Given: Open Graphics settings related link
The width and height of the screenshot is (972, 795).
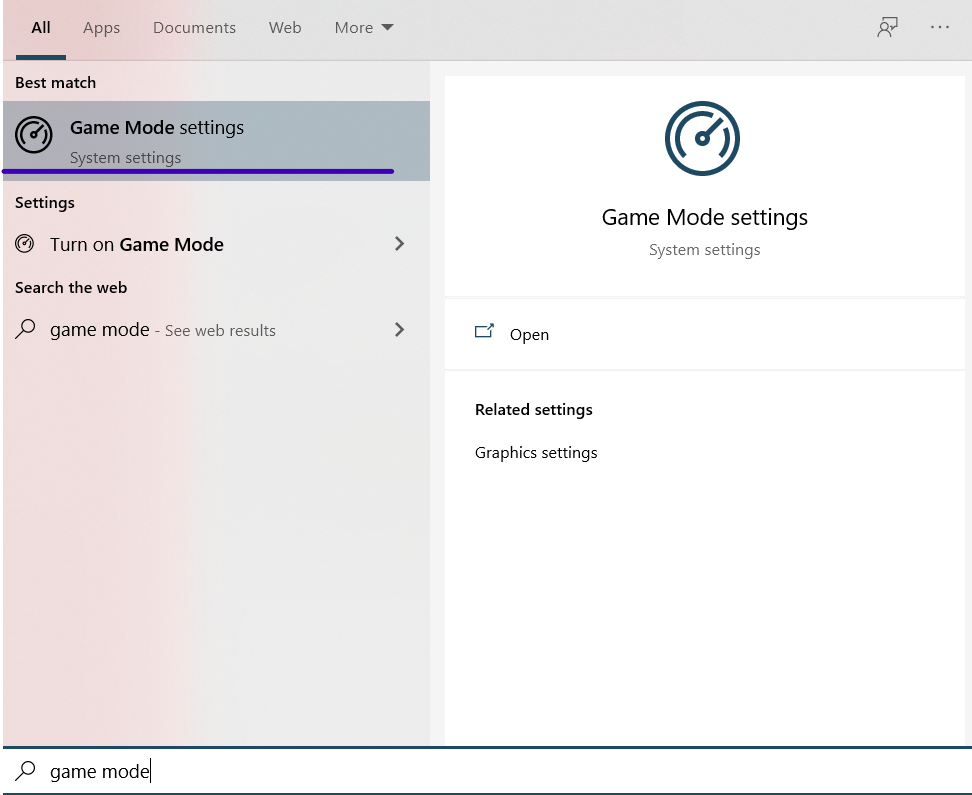Looking at the screenshot, I should click(x=536, y=453).
